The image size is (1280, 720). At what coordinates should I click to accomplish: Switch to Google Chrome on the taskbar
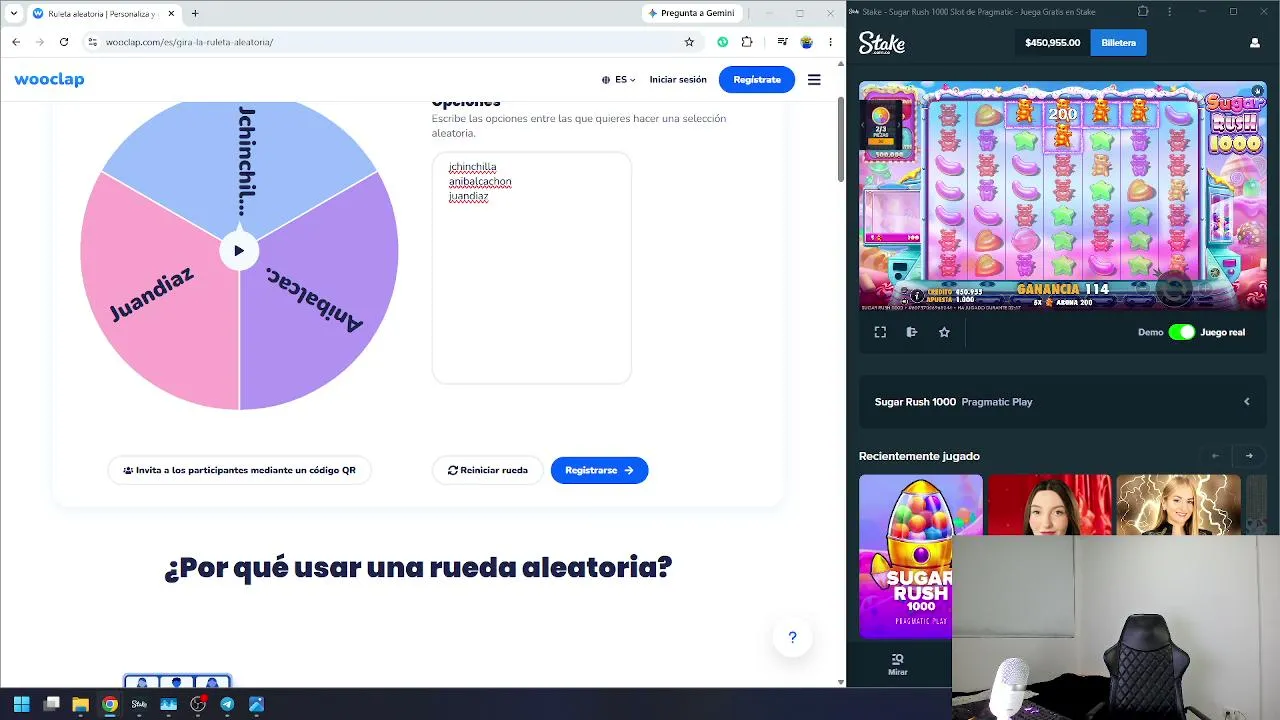110,704
